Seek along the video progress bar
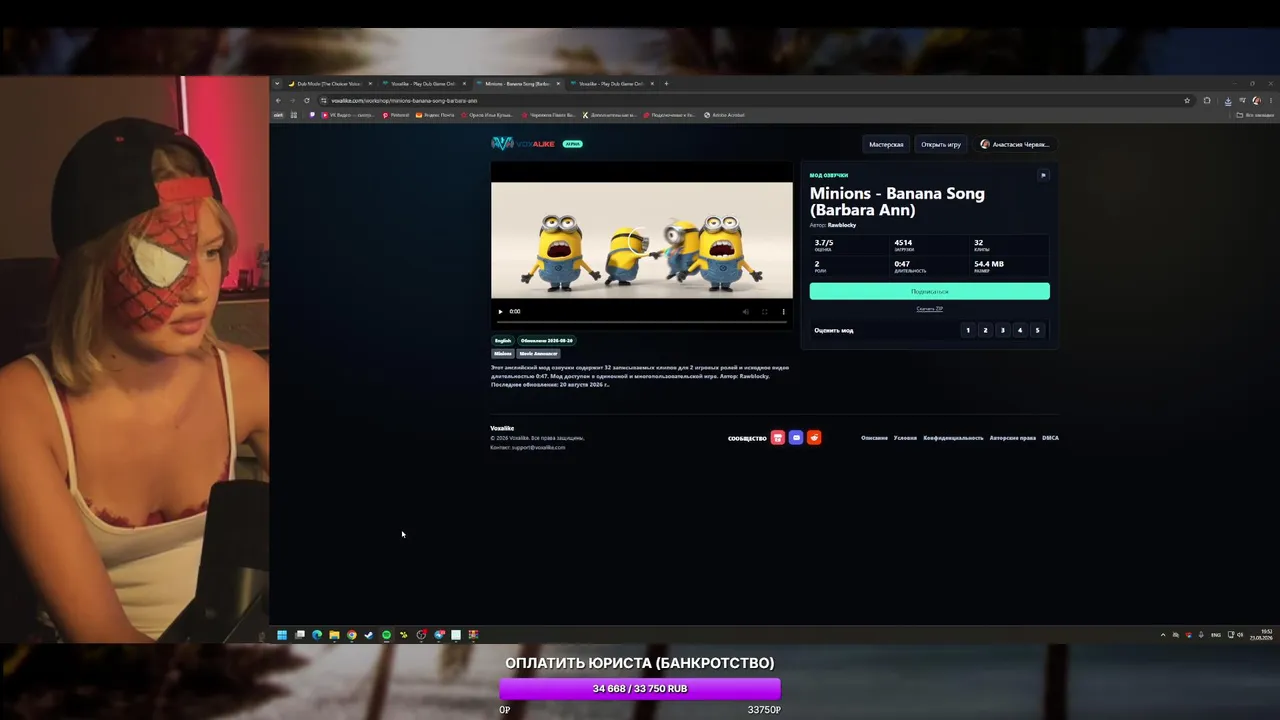This screenshot has height=720, width=1280. coord(641,321)
